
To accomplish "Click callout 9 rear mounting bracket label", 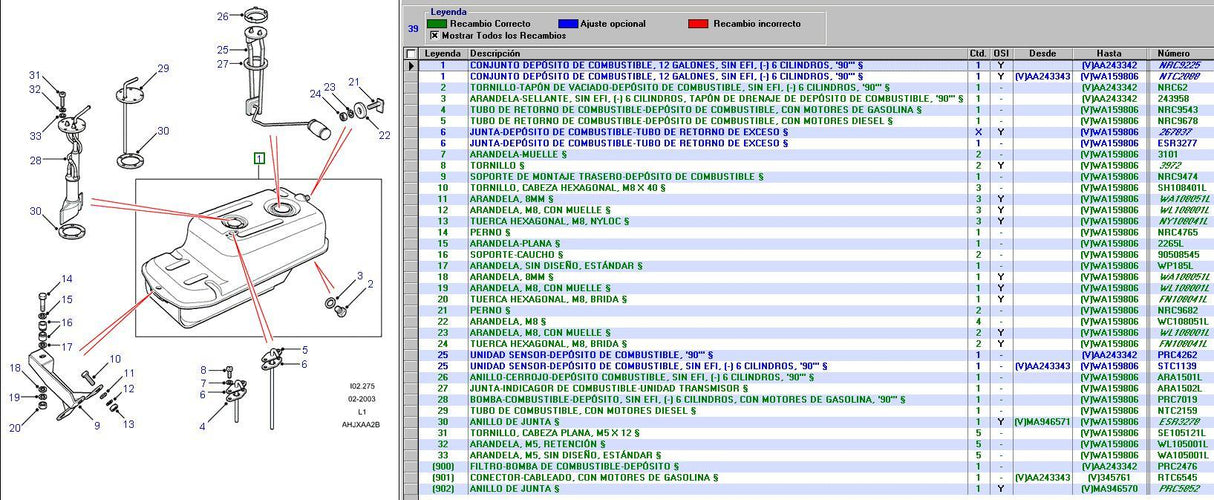I will [x=97, y=426].
